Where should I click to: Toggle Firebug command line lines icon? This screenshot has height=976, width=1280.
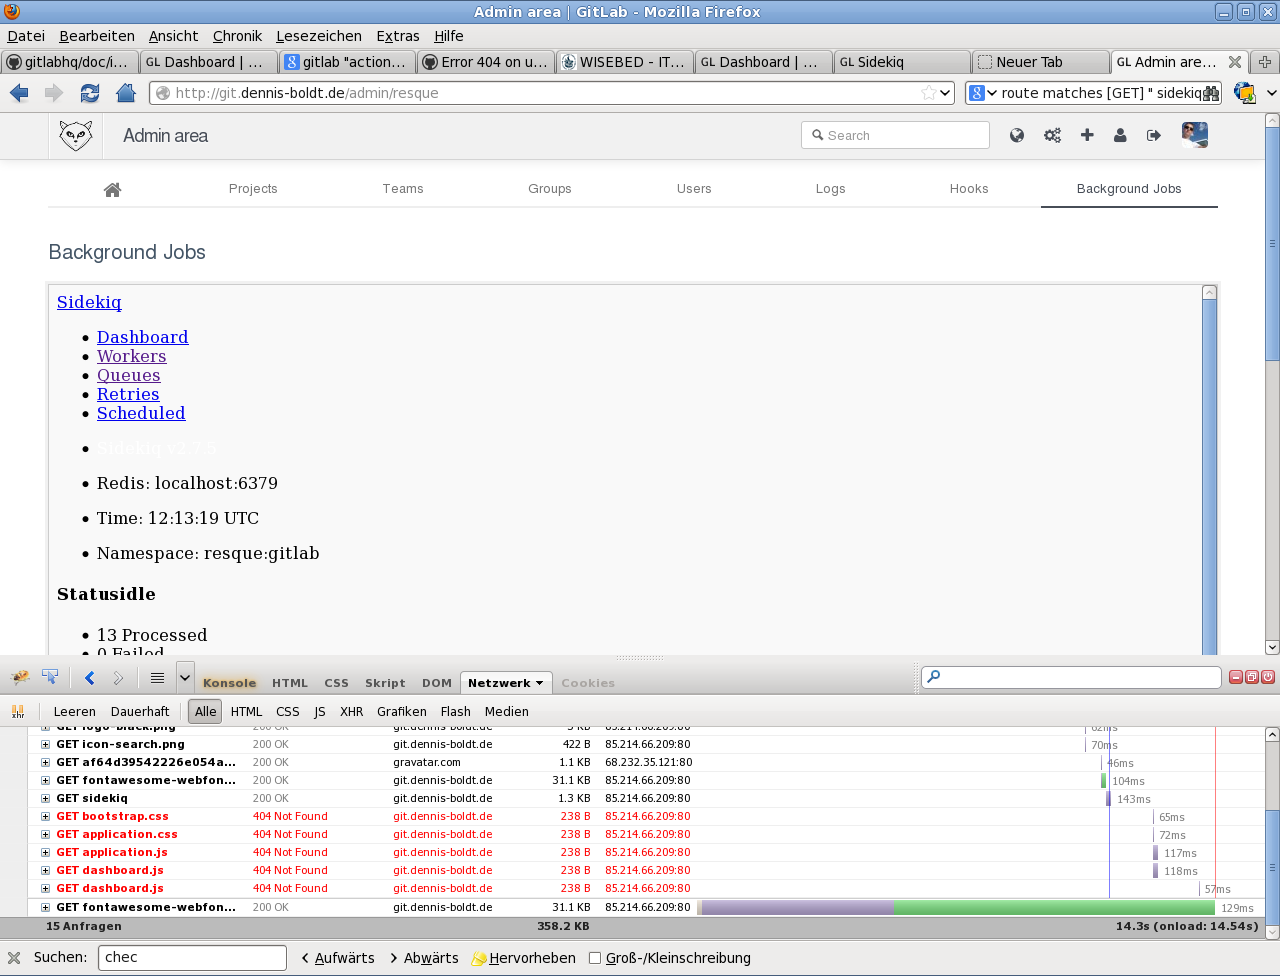157,678
